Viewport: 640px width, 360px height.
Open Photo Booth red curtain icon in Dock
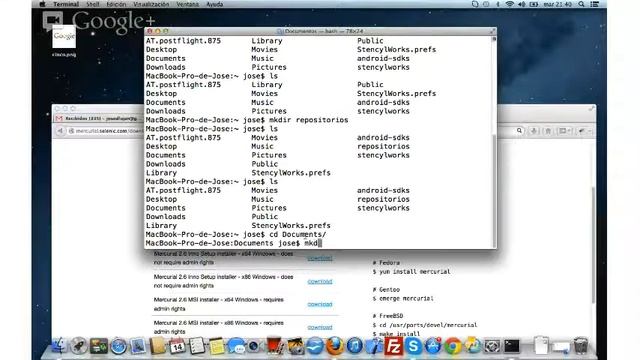[275, 346]
